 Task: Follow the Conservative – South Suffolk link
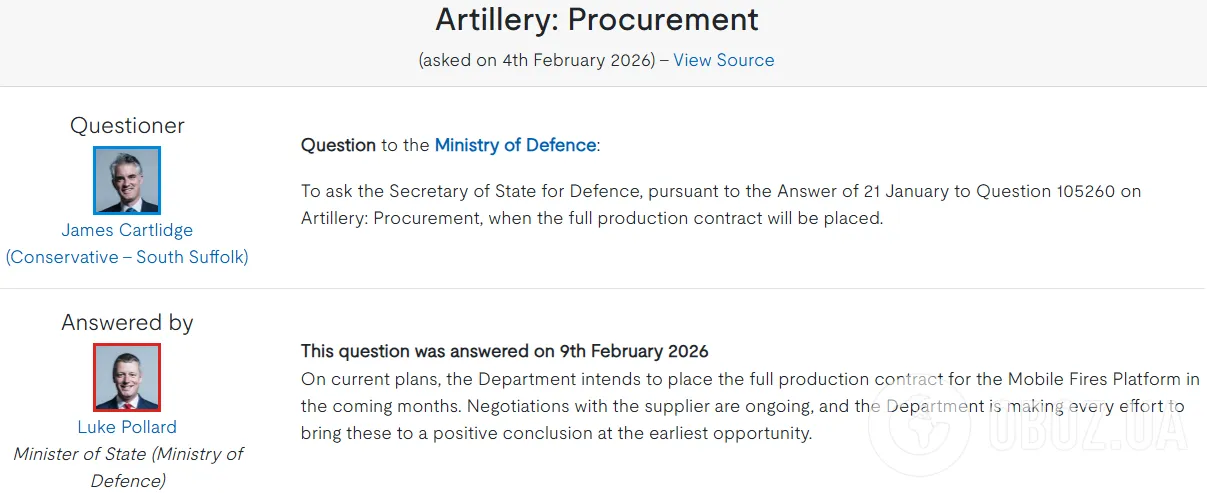127,257
